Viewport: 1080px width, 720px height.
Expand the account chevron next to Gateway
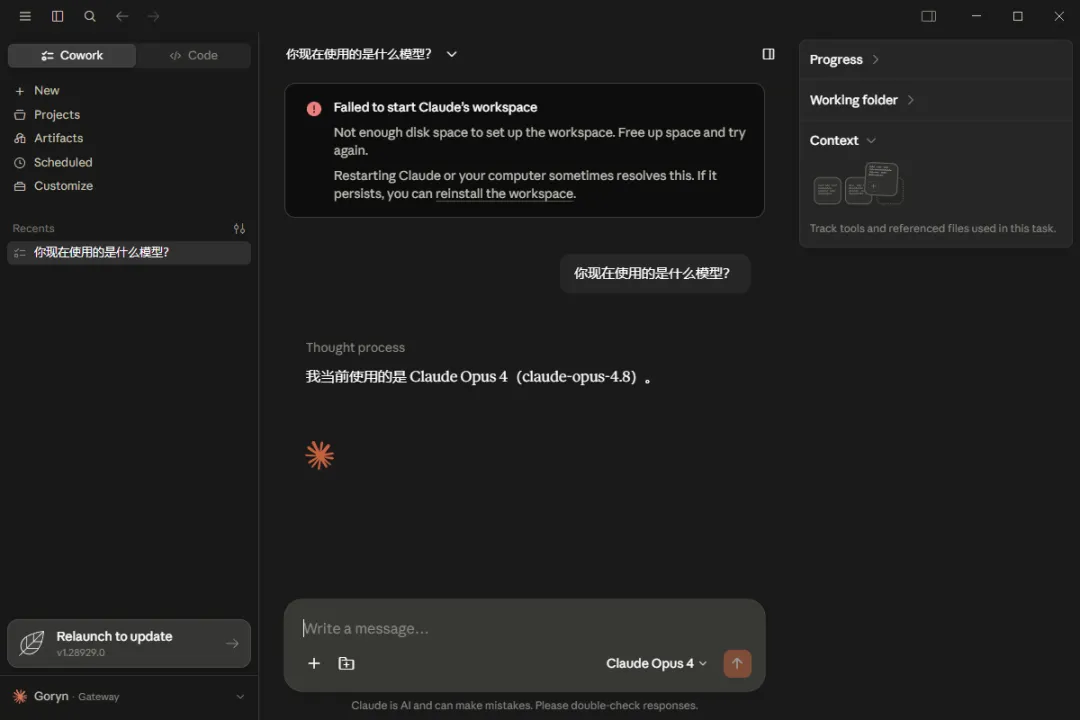(240, 697)
